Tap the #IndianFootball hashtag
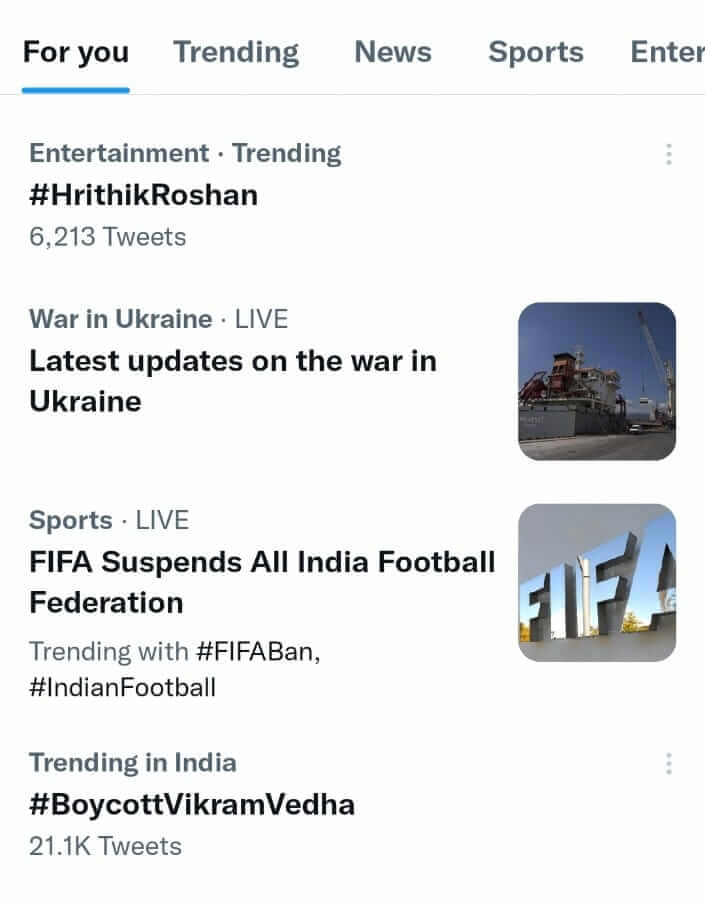705x904 pixels. click(122, 687)
